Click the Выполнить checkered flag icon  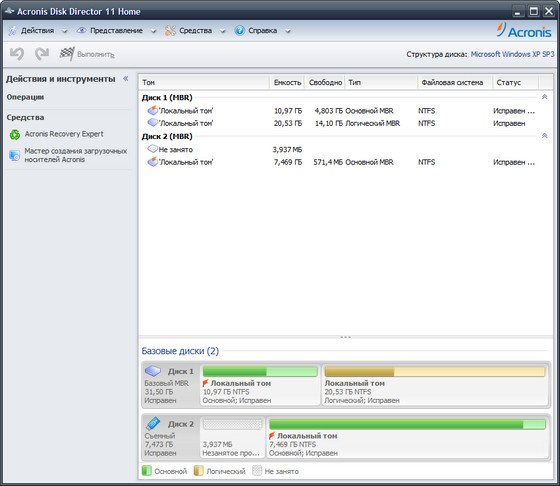pos(67,54)
